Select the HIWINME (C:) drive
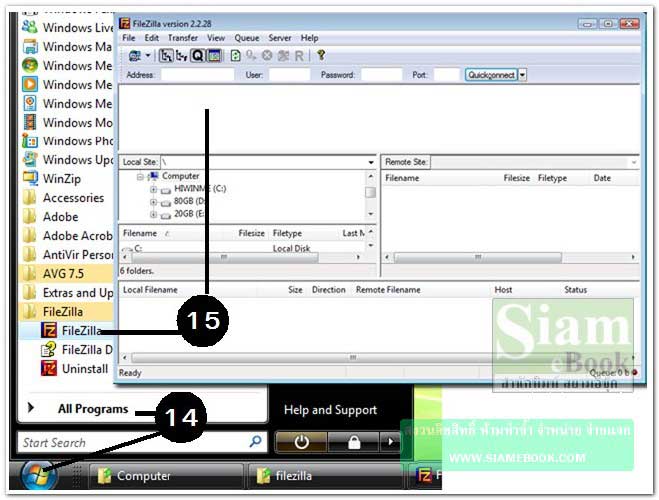Image resolution: width=659 pixels, height=500 pixels. [x=200, y=189]
